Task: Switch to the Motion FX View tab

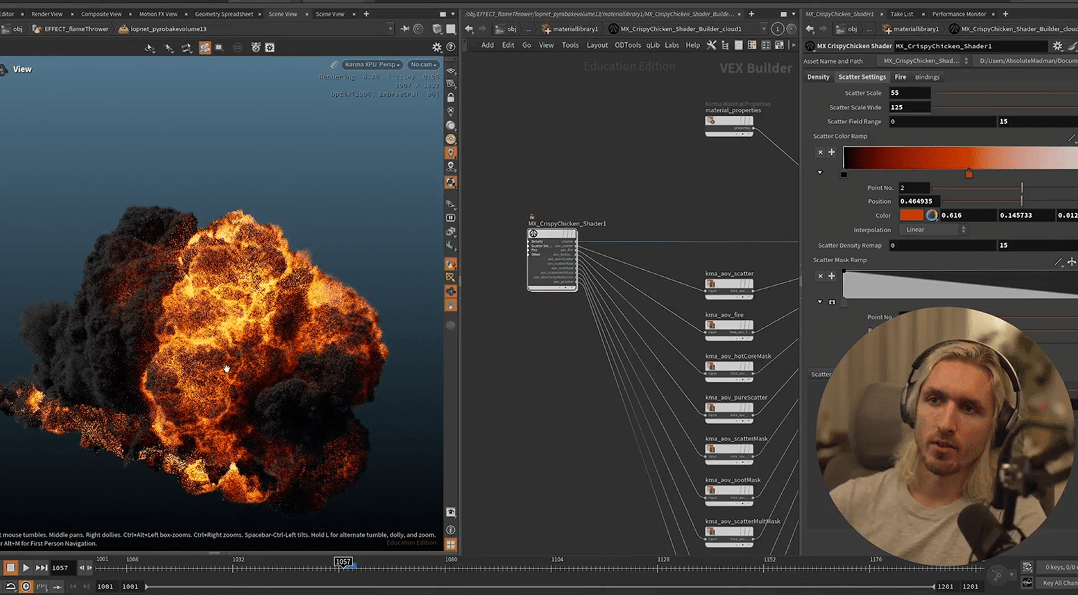Action: point(158,14)
